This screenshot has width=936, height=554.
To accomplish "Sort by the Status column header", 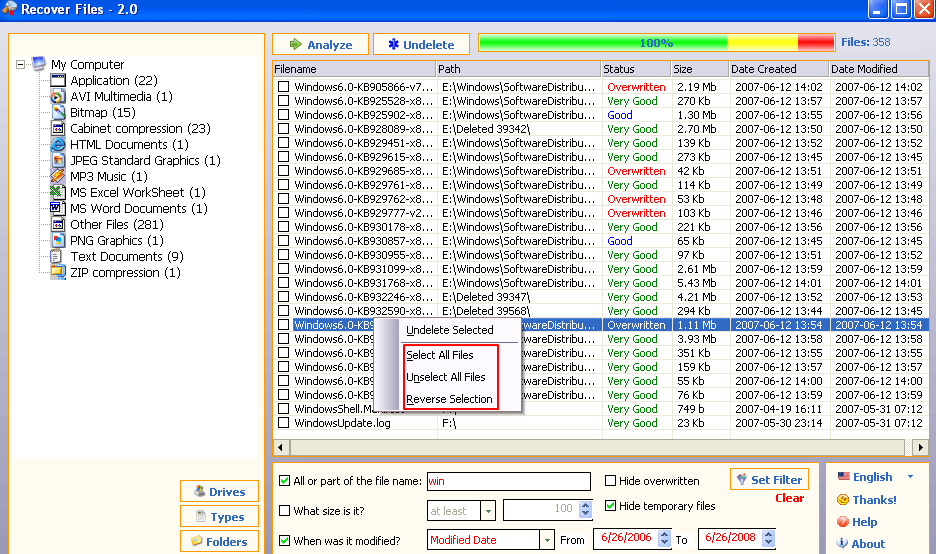I will [x=636, y=69].
